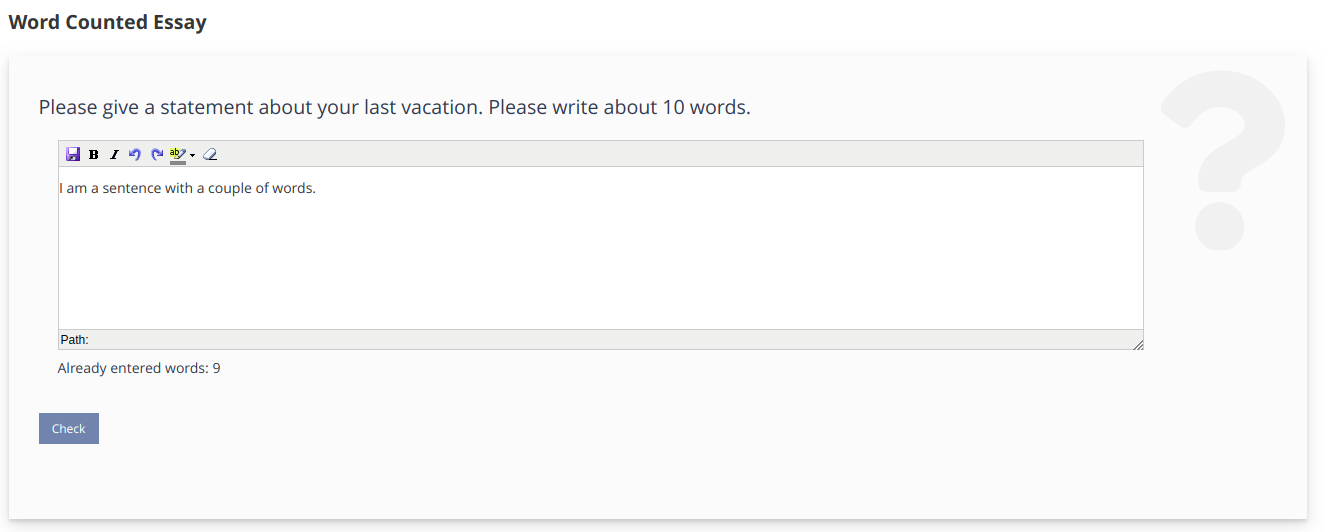Click the vacation statement question text

[394, 107]
